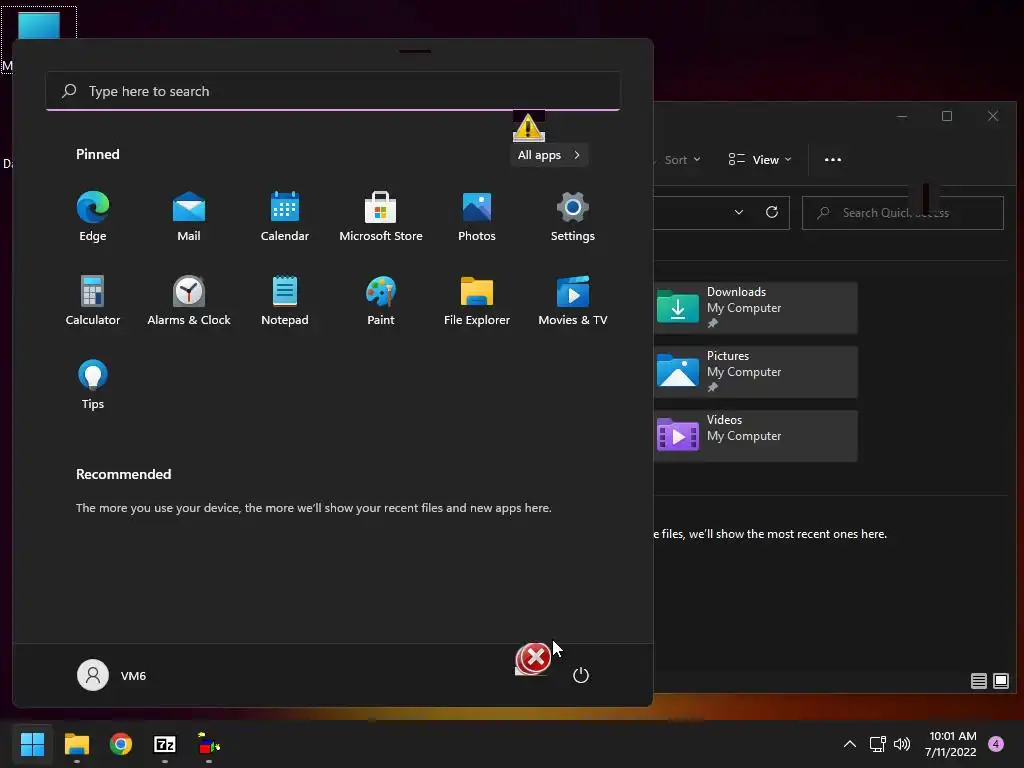Launch Movies & TV
Viewport: 1024px width, 768px height.
click(573, 300)
